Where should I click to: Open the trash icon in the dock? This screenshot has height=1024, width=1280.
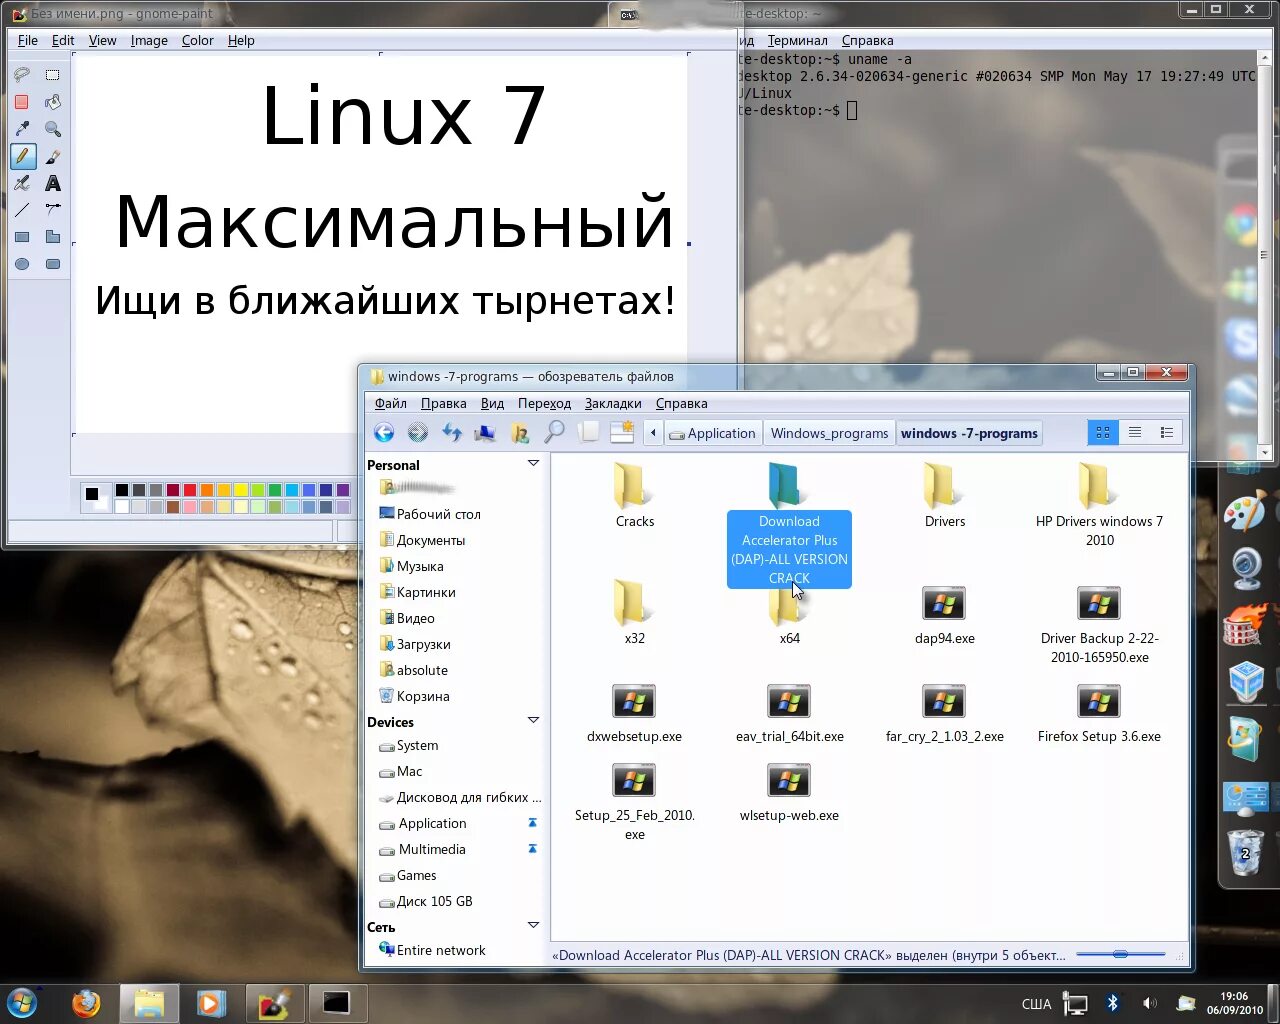(x=1245, y=853)
